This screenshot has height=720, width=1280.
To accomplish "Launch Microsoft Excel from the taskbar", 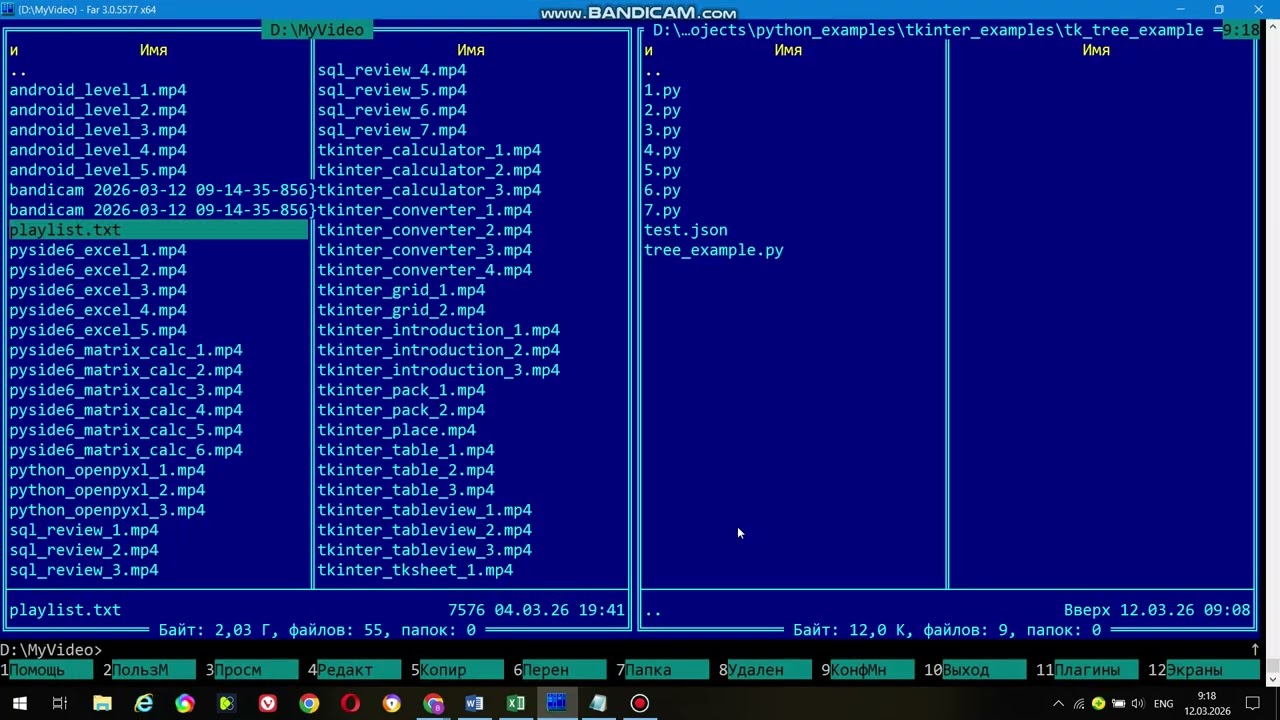I will coord(516,704).
